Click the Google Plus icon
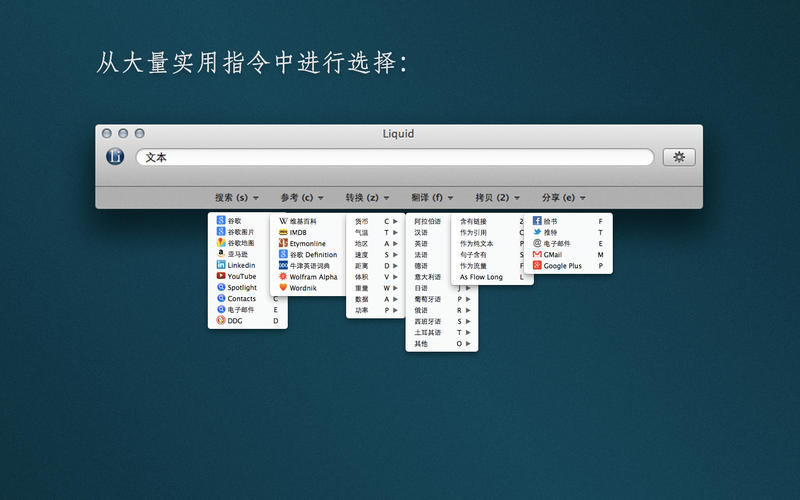This screenshot has width=800, height=500. click(x=537, y=265)
